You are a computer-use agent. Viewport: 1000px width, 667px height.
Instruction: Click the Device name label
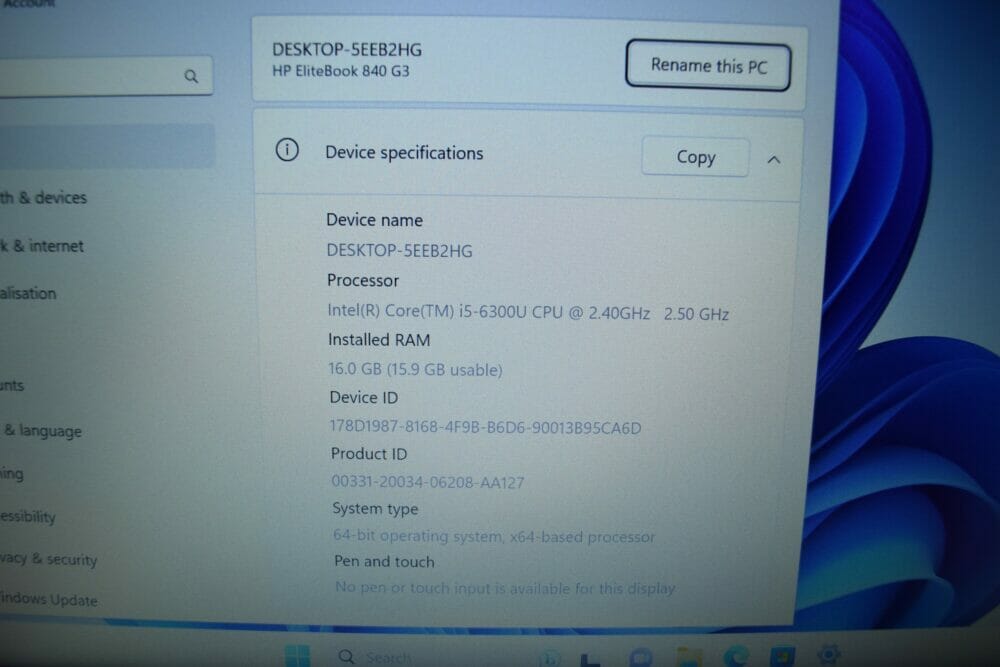click(x=374, y=220)
